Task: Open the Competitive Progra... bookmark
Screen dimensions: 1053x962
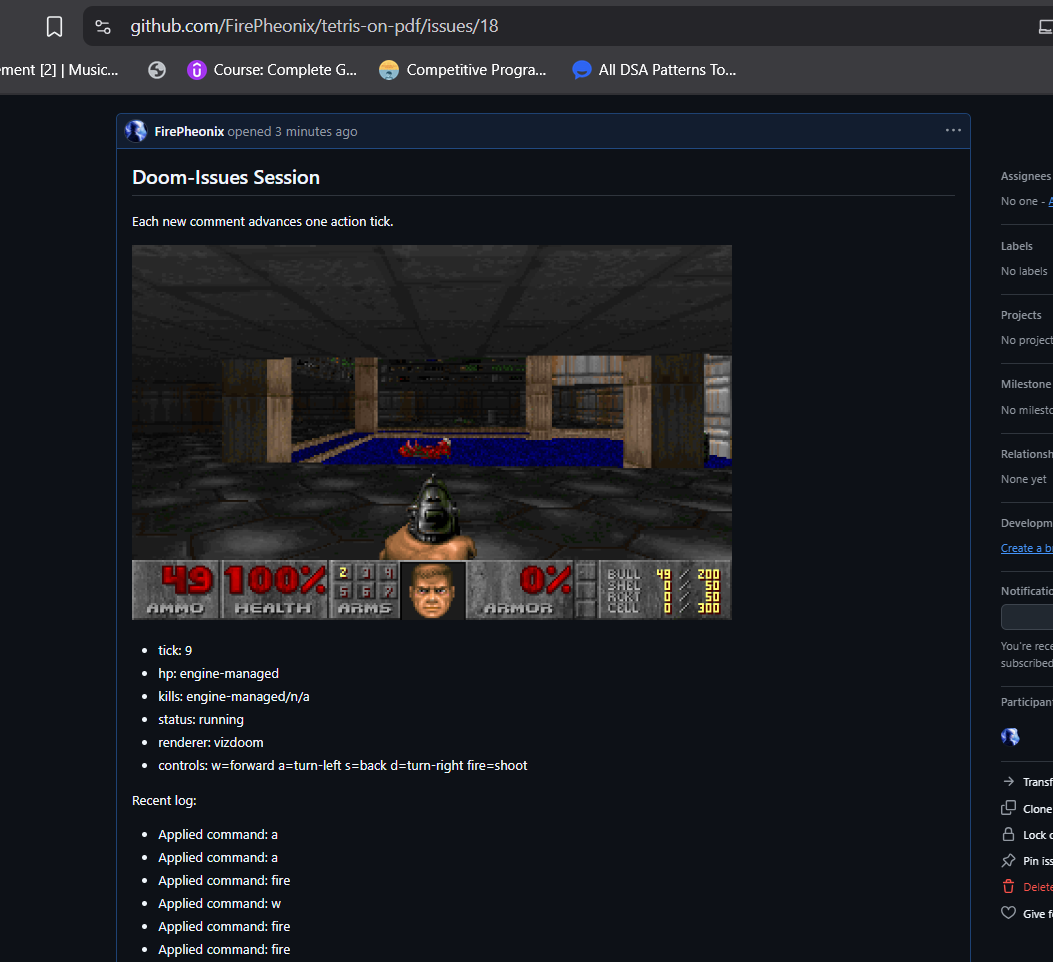Action: coord(463,70)
